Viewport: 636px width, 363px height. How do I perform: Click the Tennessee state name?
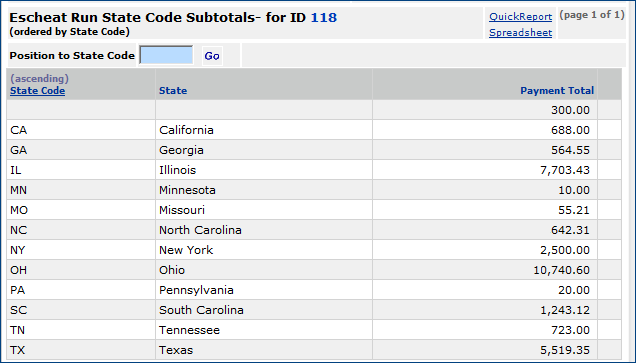point(189,330)
